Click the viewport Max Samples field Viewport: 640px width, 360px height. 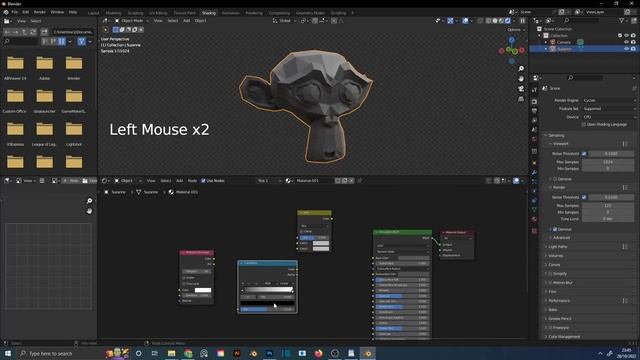click(x=608, y=162)
